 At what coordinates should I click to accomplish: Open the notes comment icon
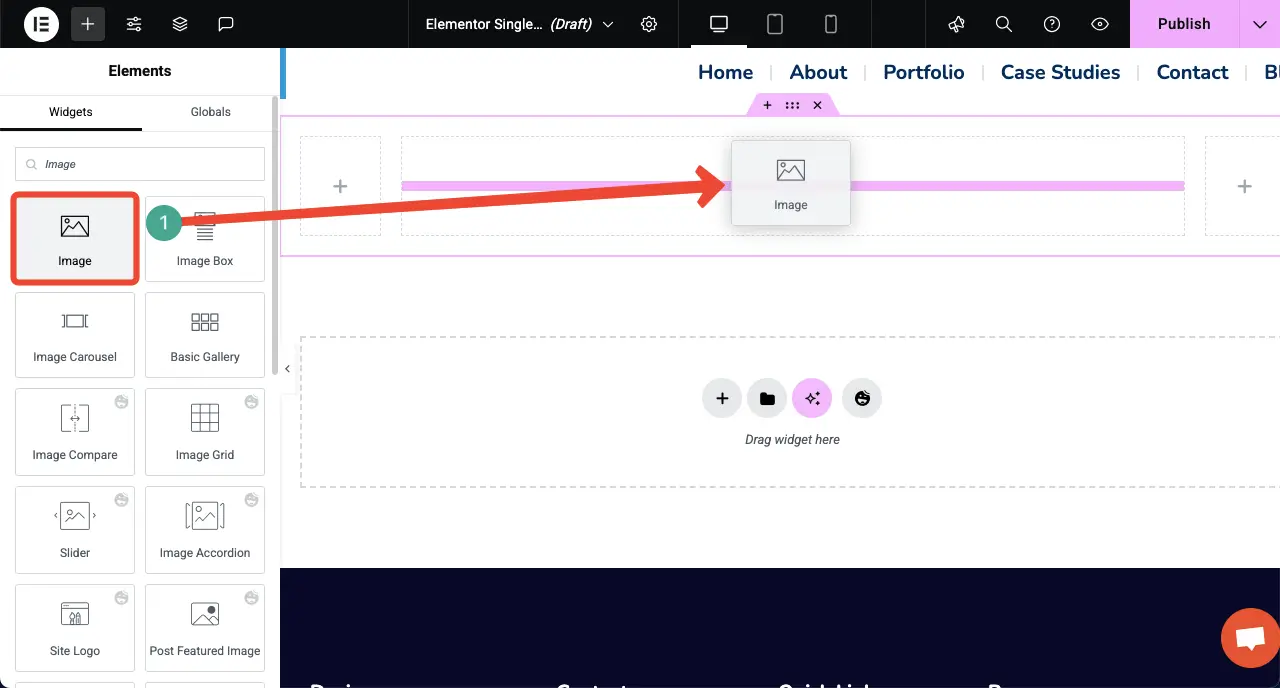(x=226, y=24)
